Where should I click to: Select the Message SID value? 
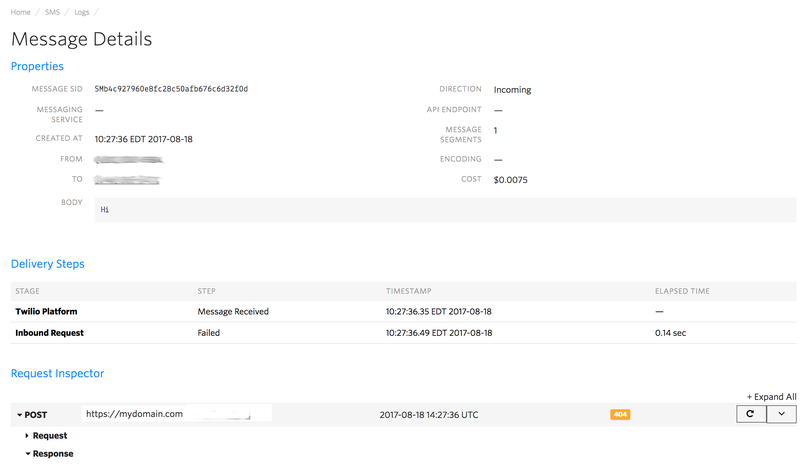[171, 89]
